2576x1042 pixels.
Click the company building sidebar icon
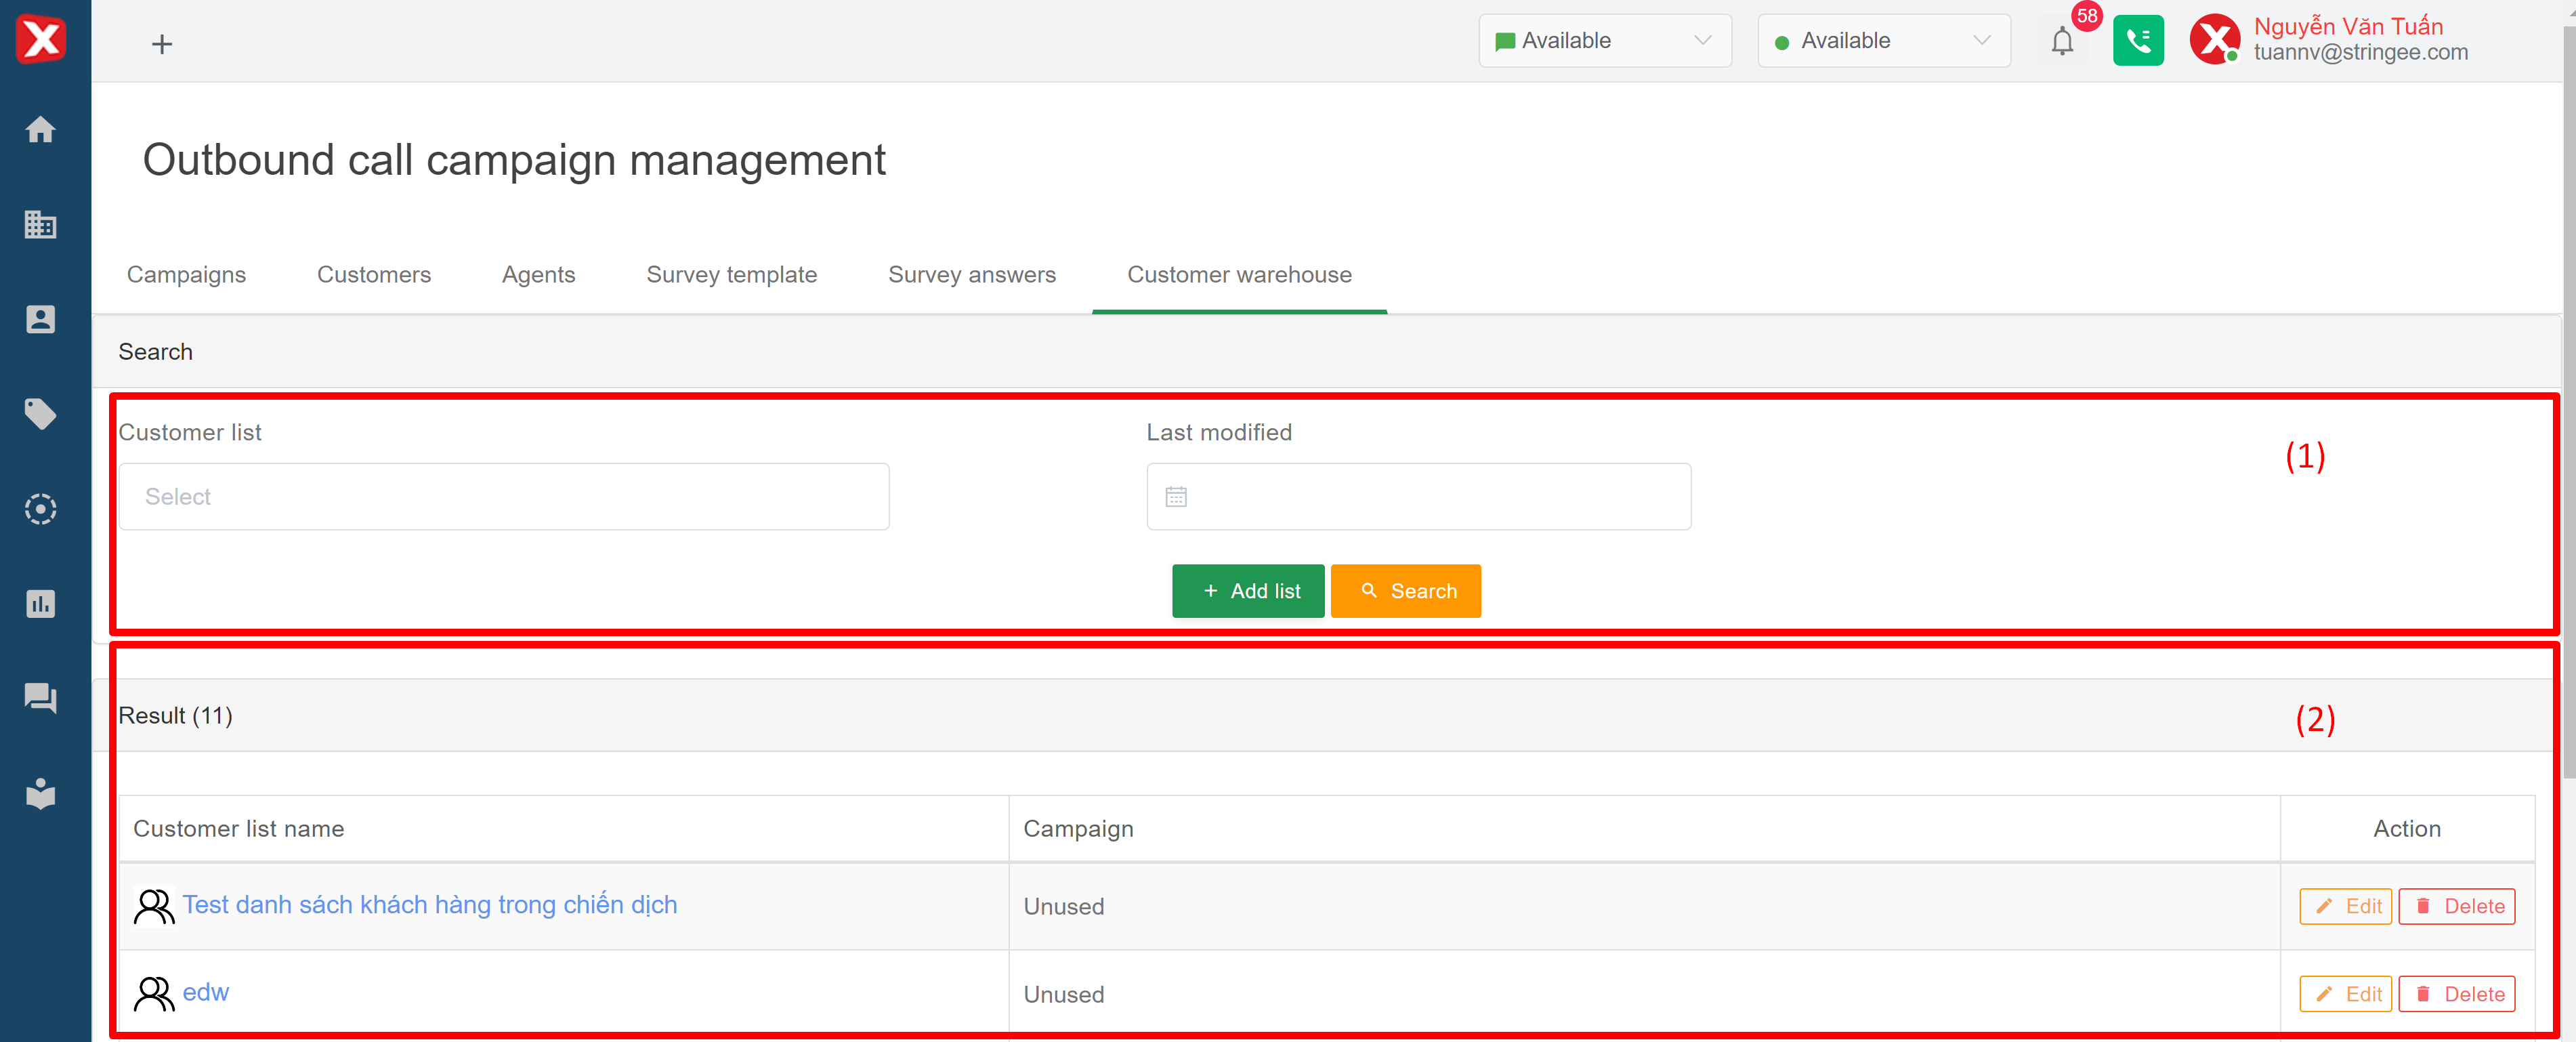pos(40,224)
